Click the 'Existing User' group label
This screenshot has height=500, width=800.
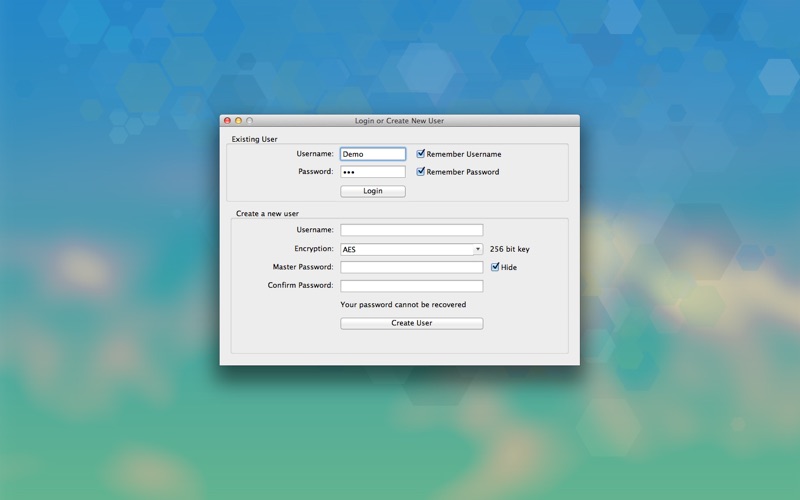click(x=255, y=139)
